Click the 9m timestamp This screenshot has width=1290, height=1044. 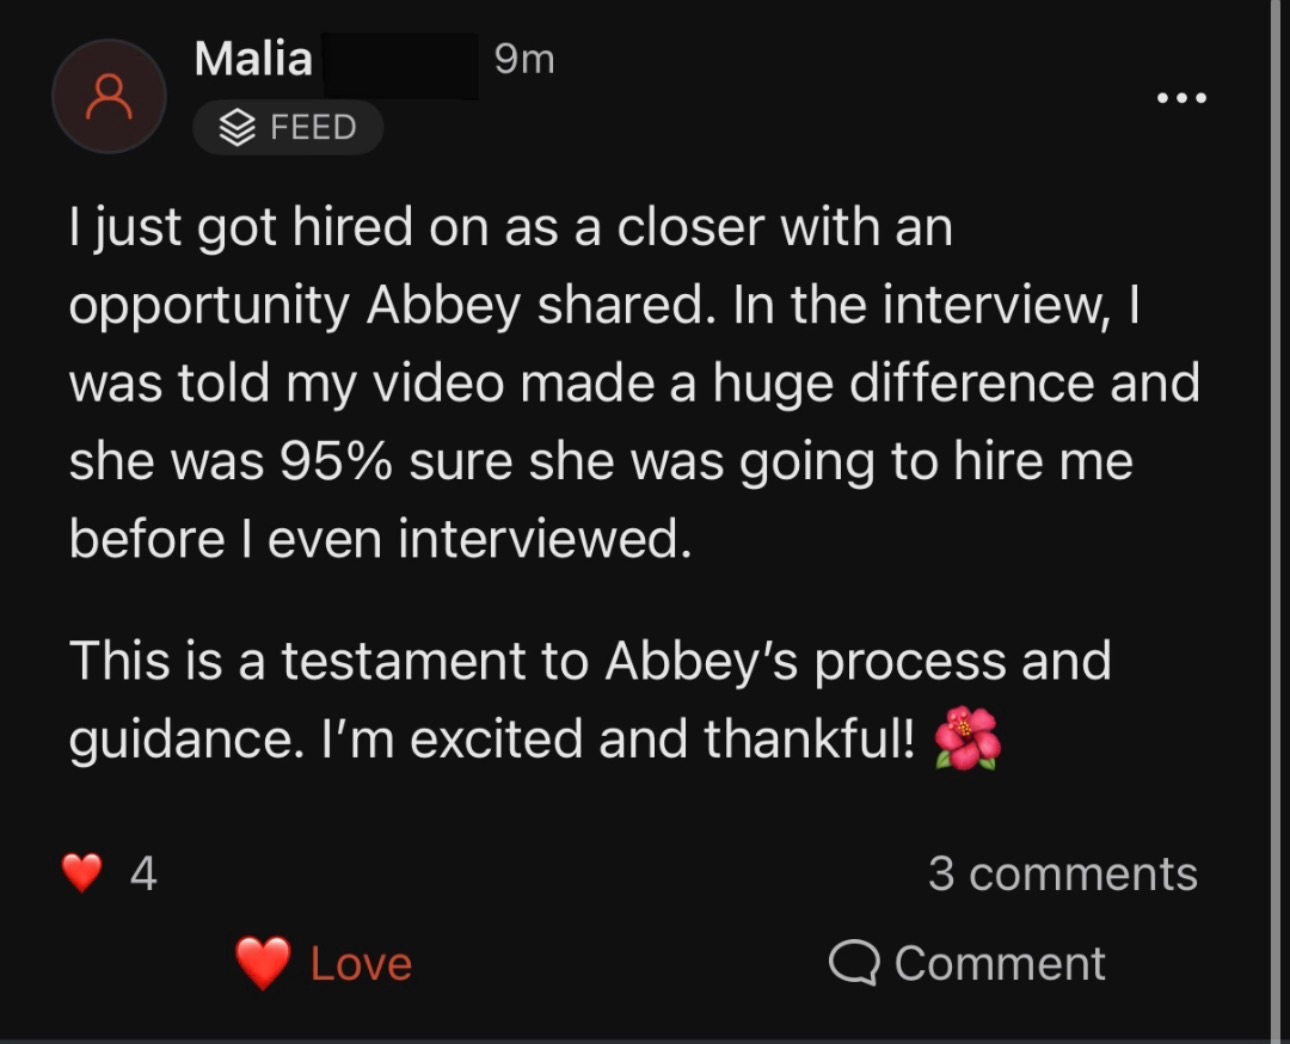(523, 58)
